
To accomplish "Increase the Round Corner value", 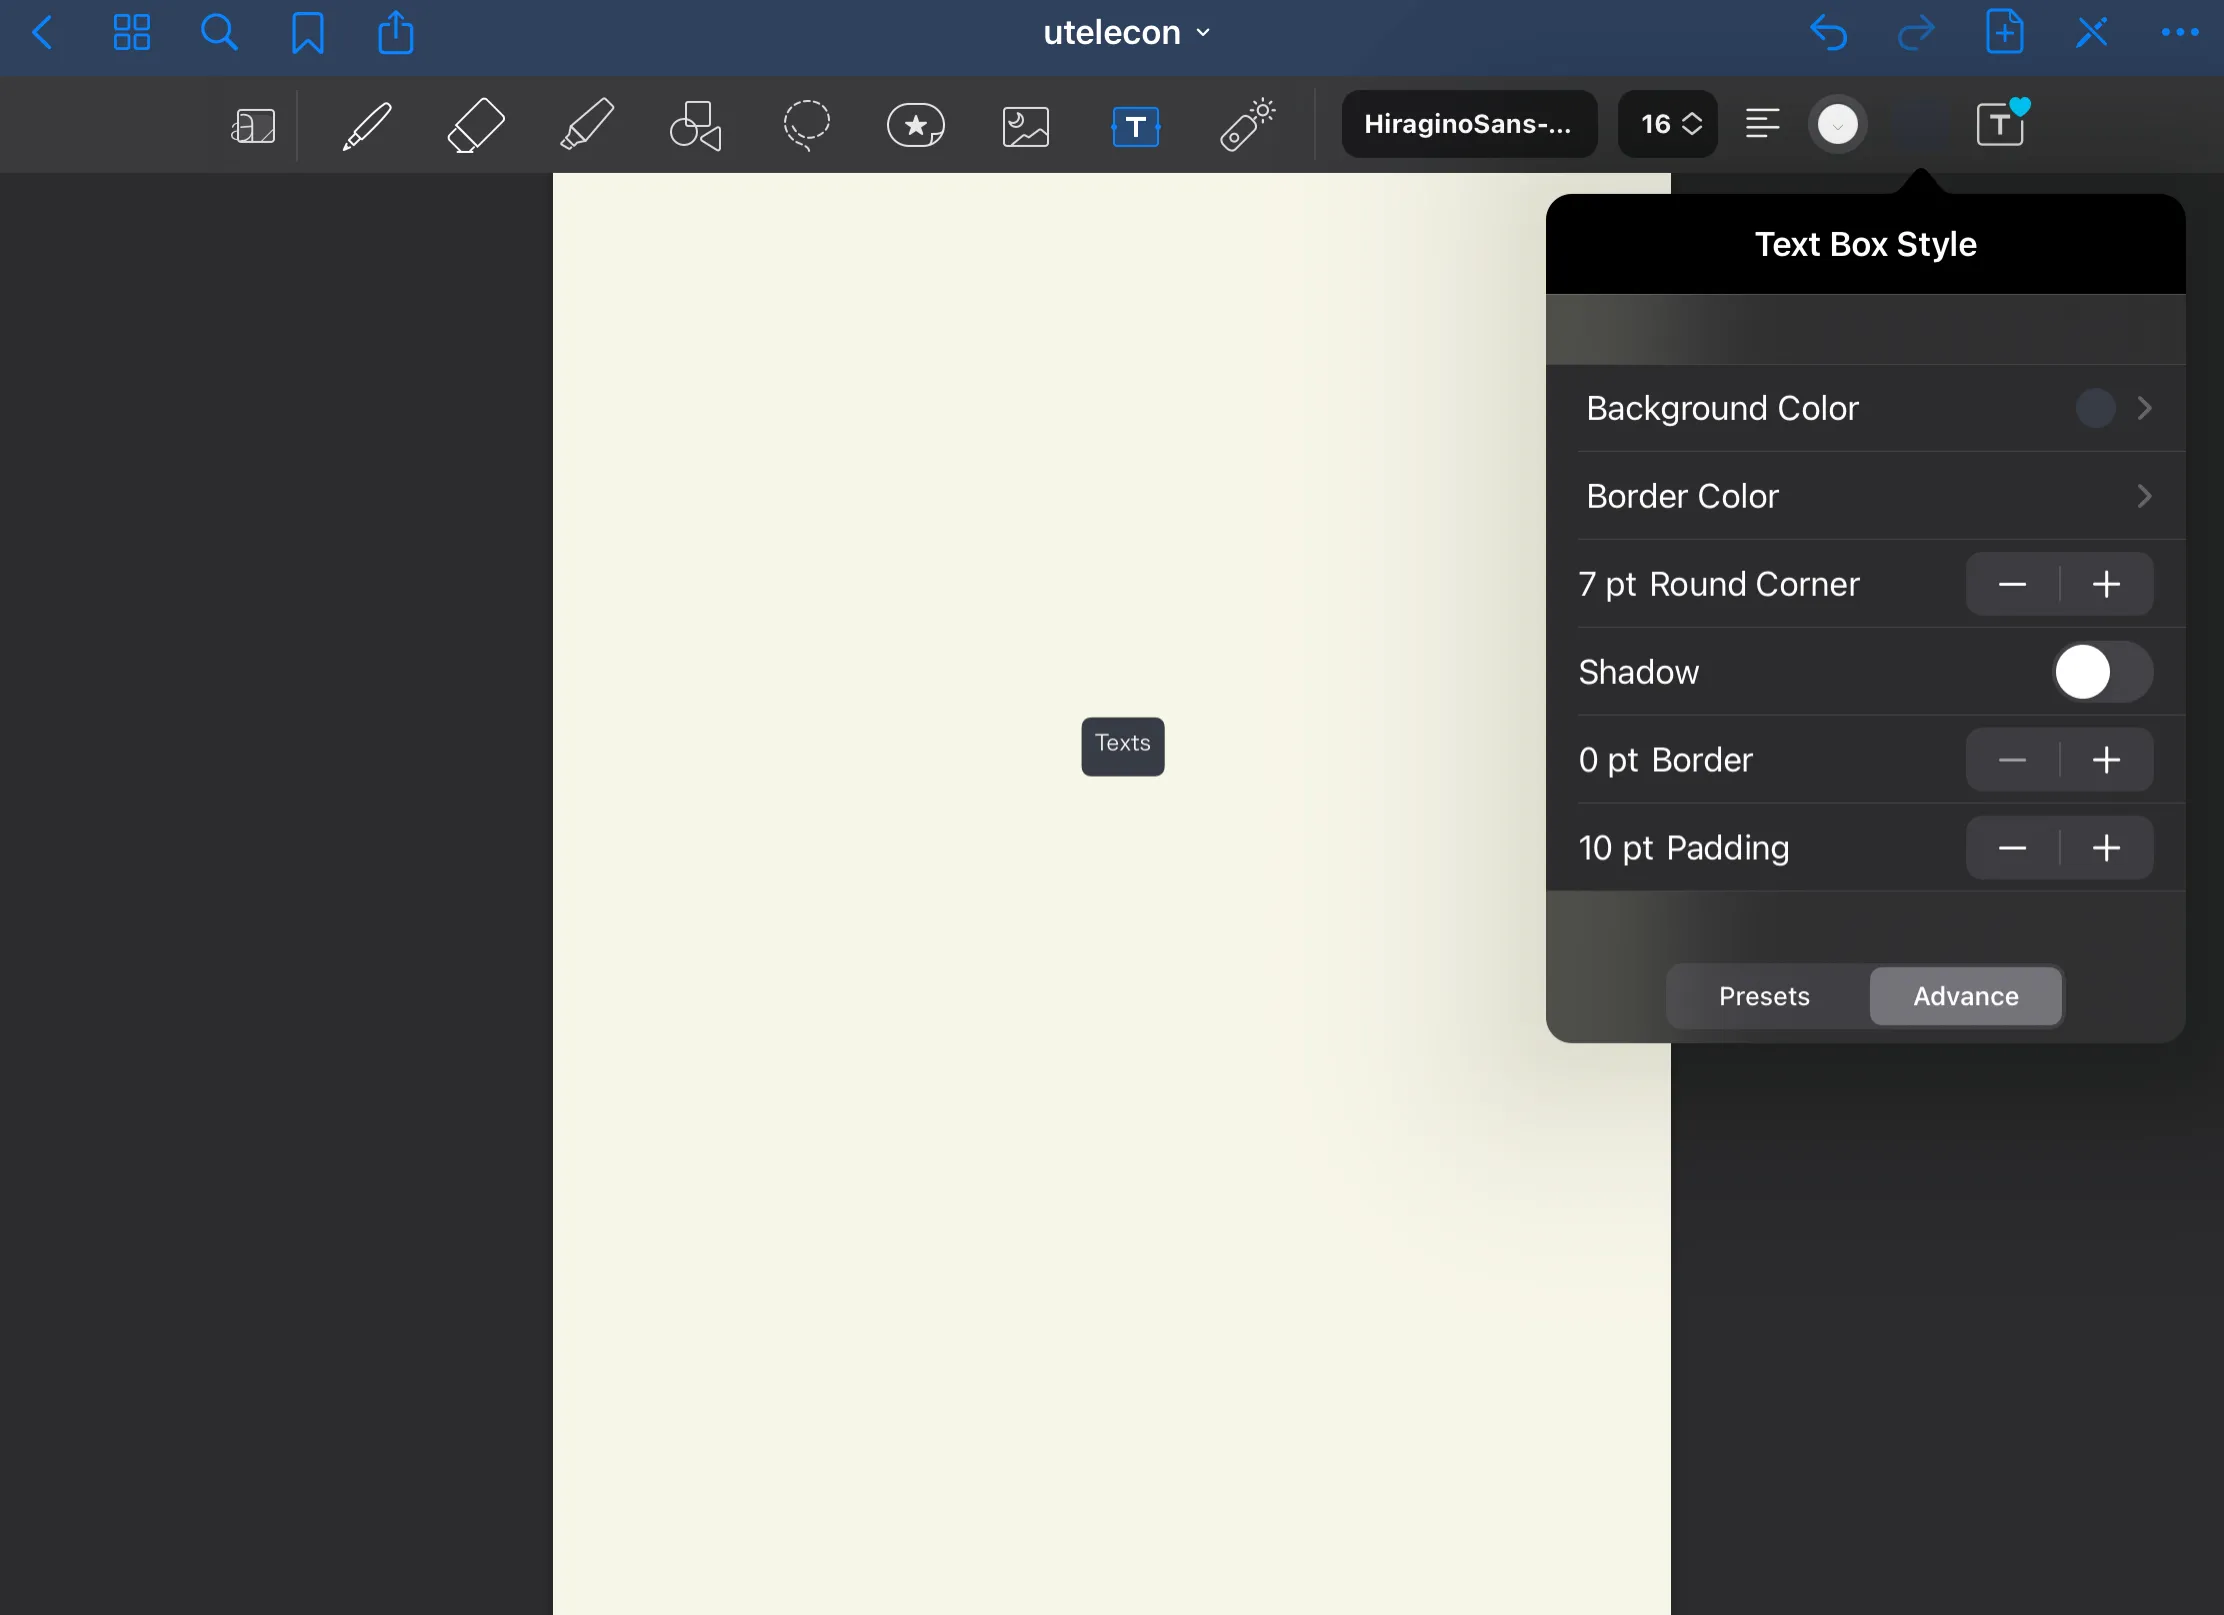I will (2106, 585).
